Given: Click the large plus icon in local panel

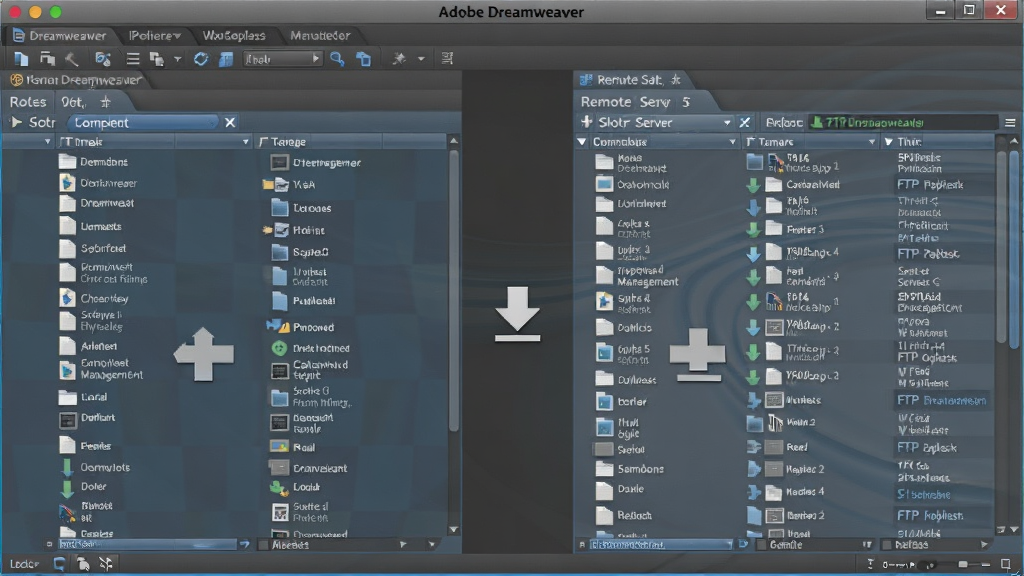Looking at the screenshot, I should [x=204, y=354].
